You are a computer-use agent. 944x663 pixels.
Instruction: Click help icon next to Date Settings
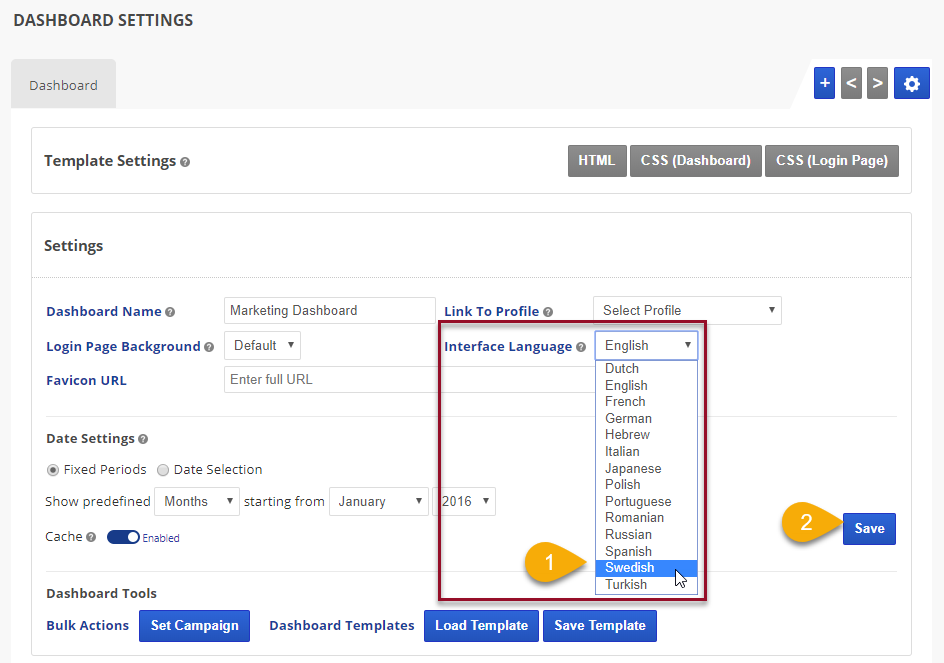[x=143, y=439]
